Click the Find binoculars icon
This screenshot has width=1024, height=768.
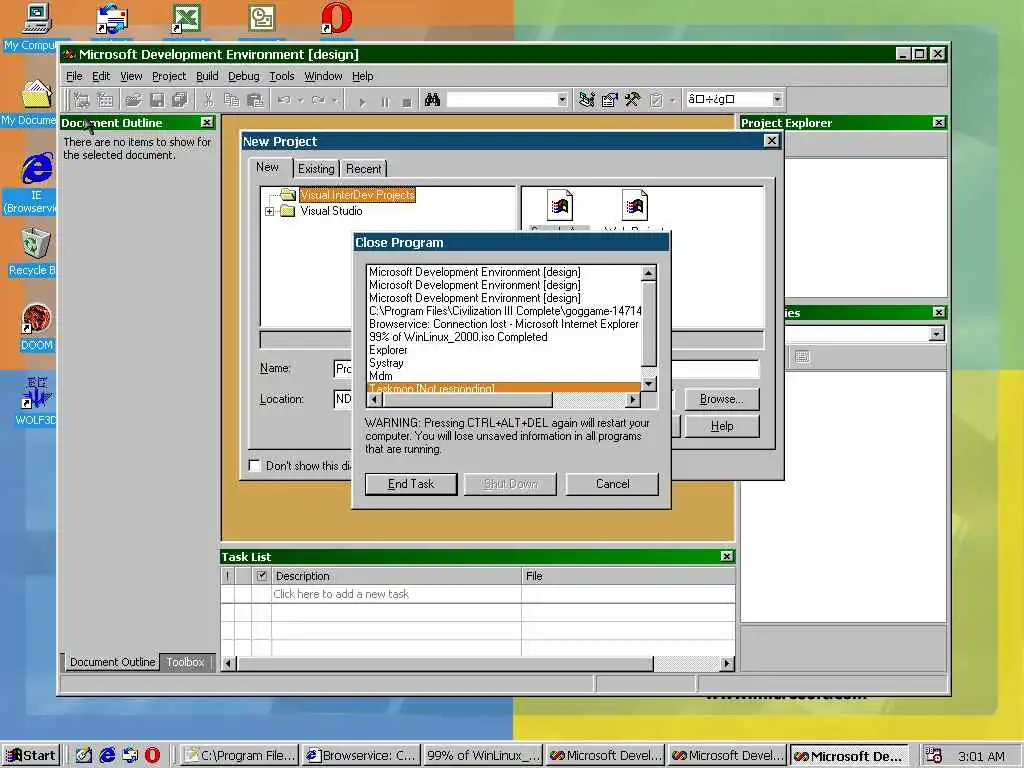pos(432,100)
